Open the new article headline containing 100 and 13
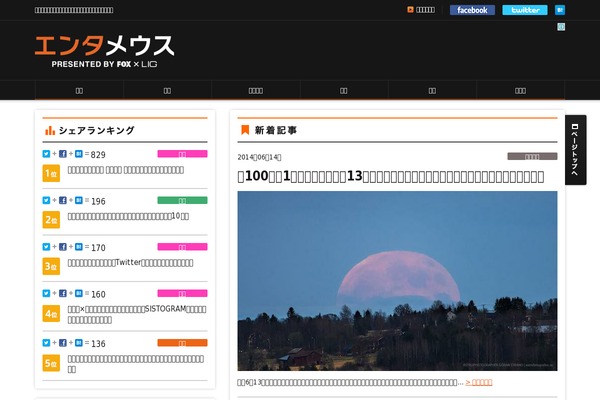The height and width of the screenshot is (400, 600). pos(391,176)
